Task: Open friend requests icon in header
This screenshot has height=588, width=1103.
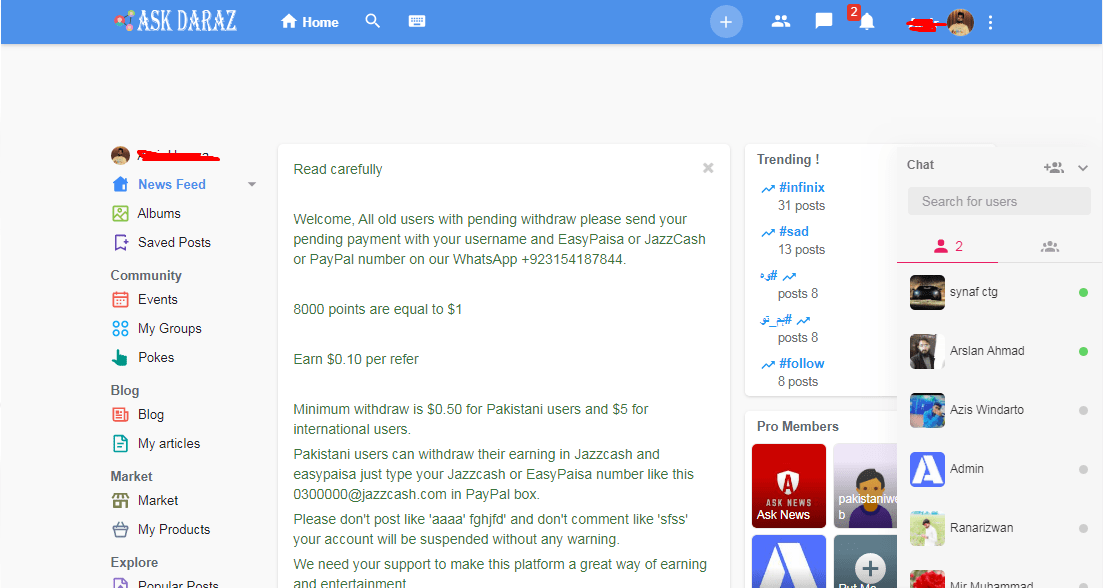Action: coord(781,21)
